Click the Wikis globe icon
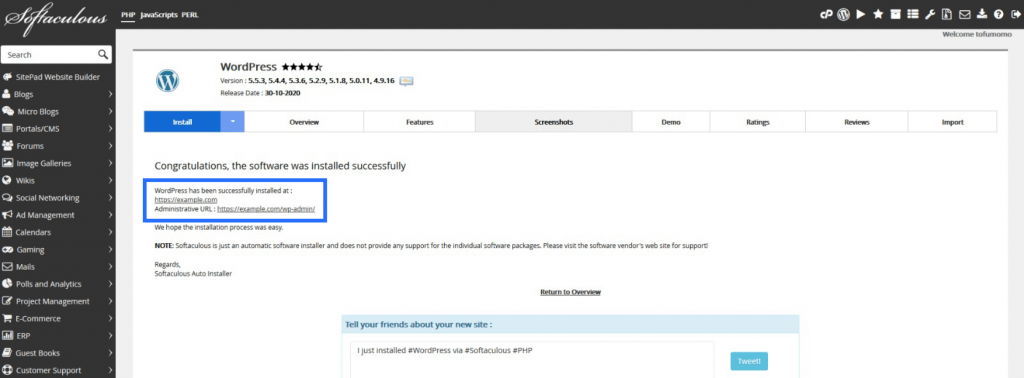The width and height of the screenshot is (1024, 378). pos(7,180)
